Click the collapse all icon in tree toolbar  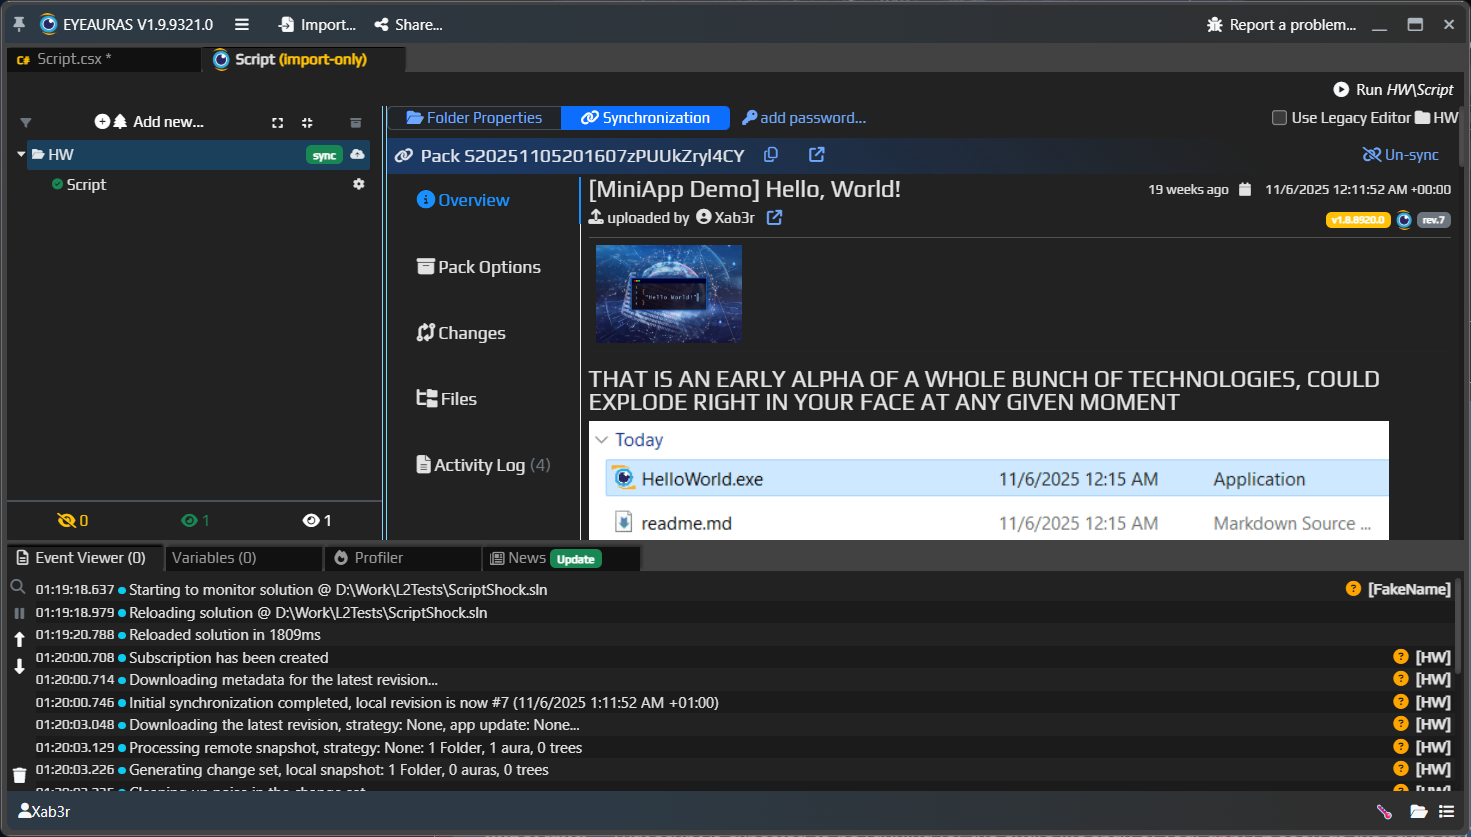pyautogui.click(x=307, y=122)
